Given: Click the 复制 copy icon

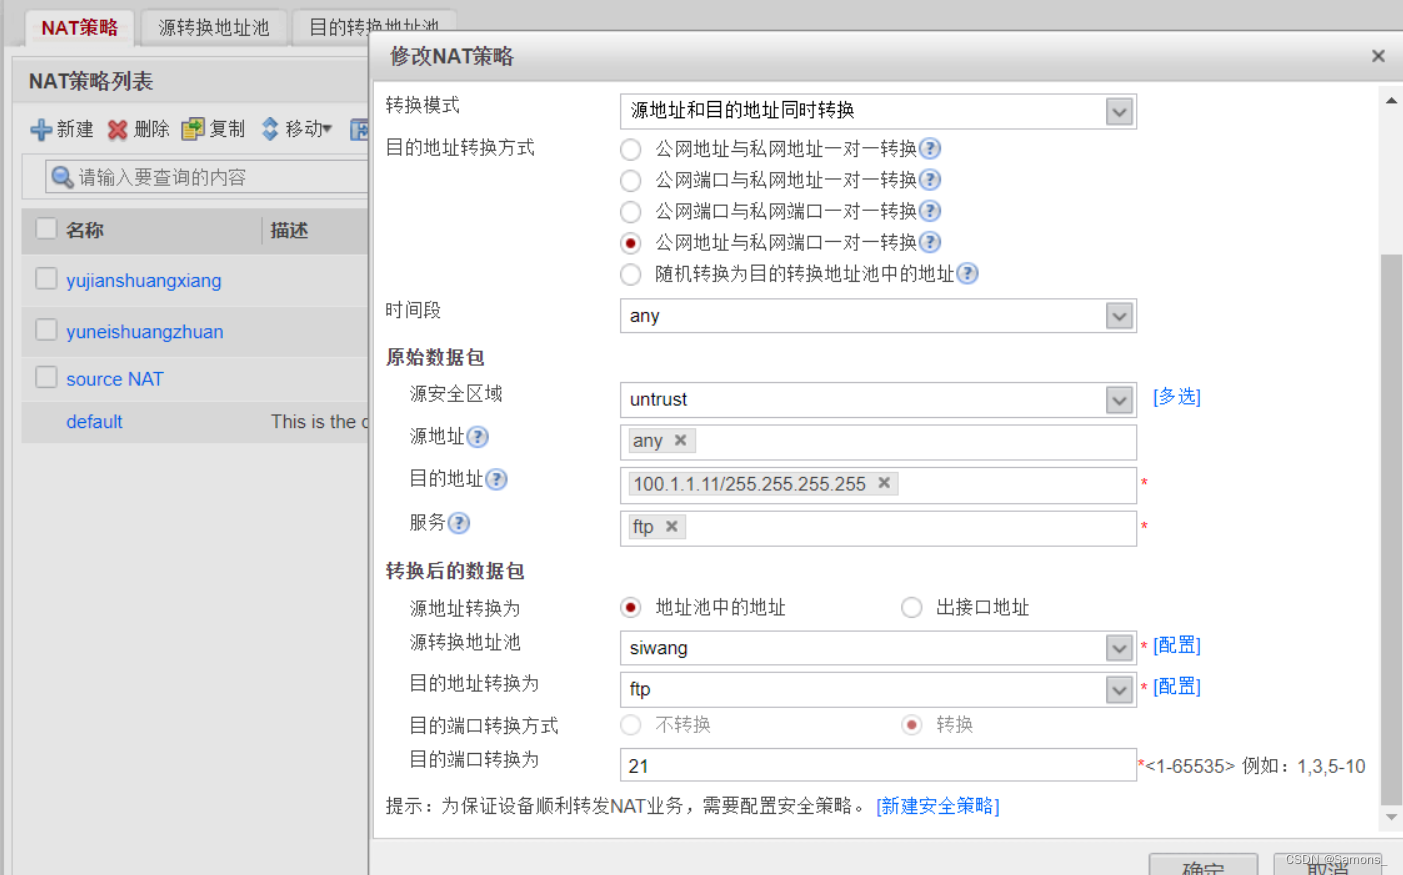Looking at the screenshot, I should [x=192, y=129].
